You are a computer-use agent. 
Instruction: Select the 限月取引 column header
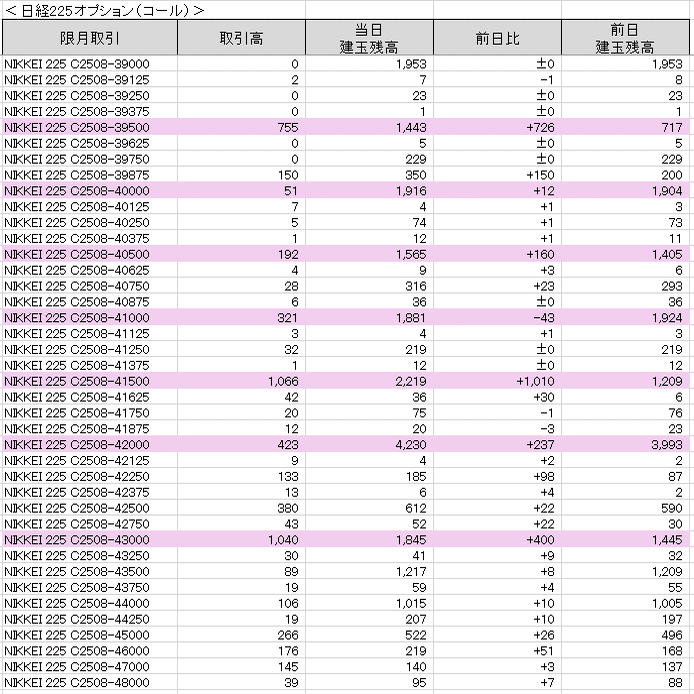(90, 38)
